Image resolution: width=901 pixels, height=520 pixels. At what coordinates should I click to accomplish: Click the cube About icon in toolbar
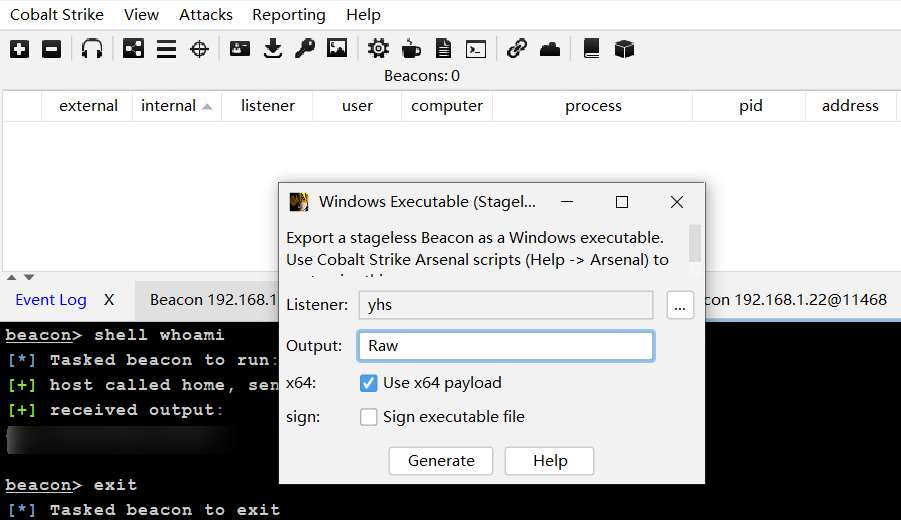(624, 49)
